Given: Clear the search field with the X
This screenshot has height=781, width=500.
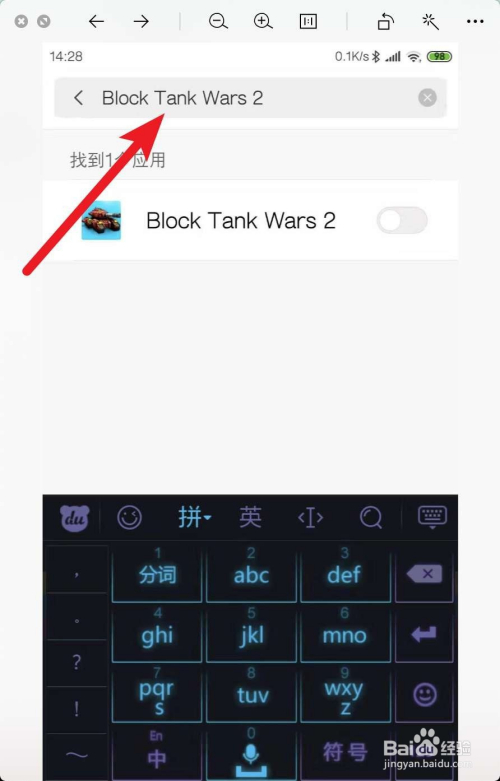Looking at the screenshot, I should coord(427,98).
